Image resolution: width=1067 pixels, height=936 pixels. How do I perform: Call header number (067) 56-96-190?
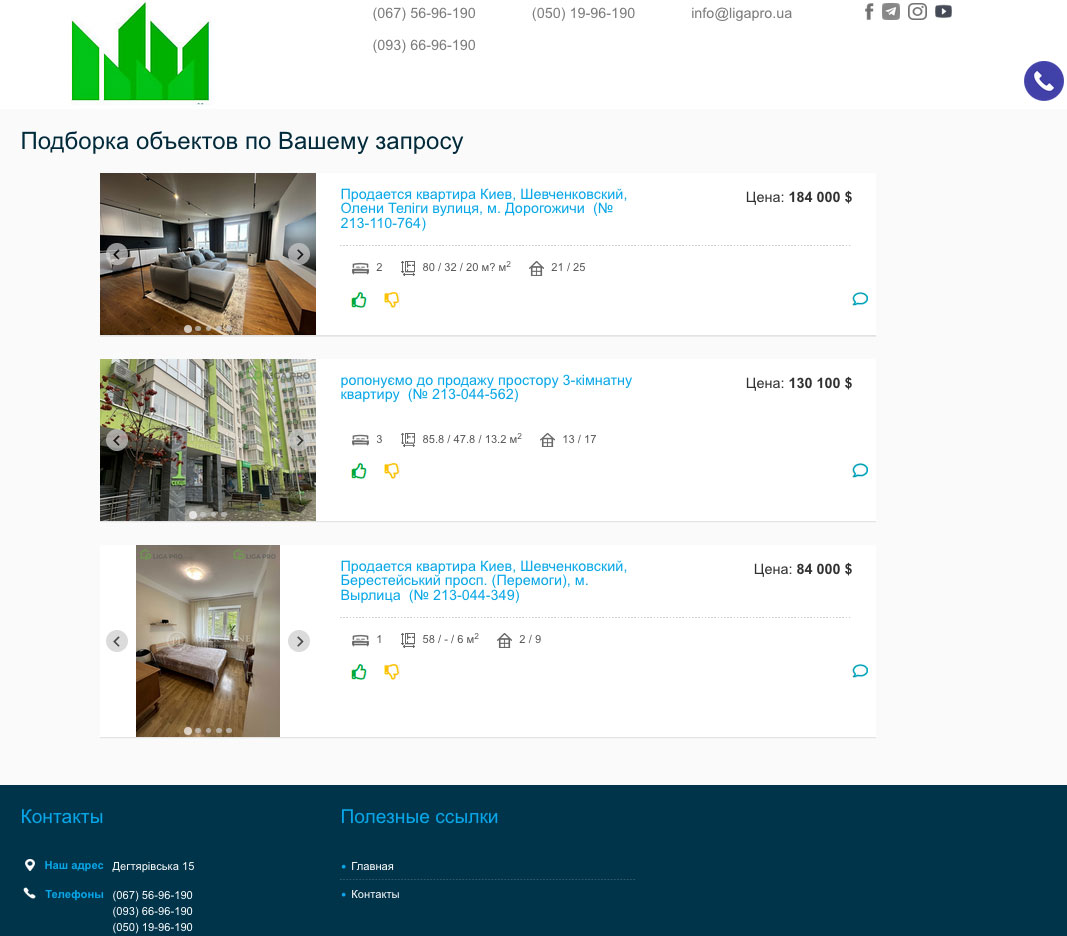424,13
